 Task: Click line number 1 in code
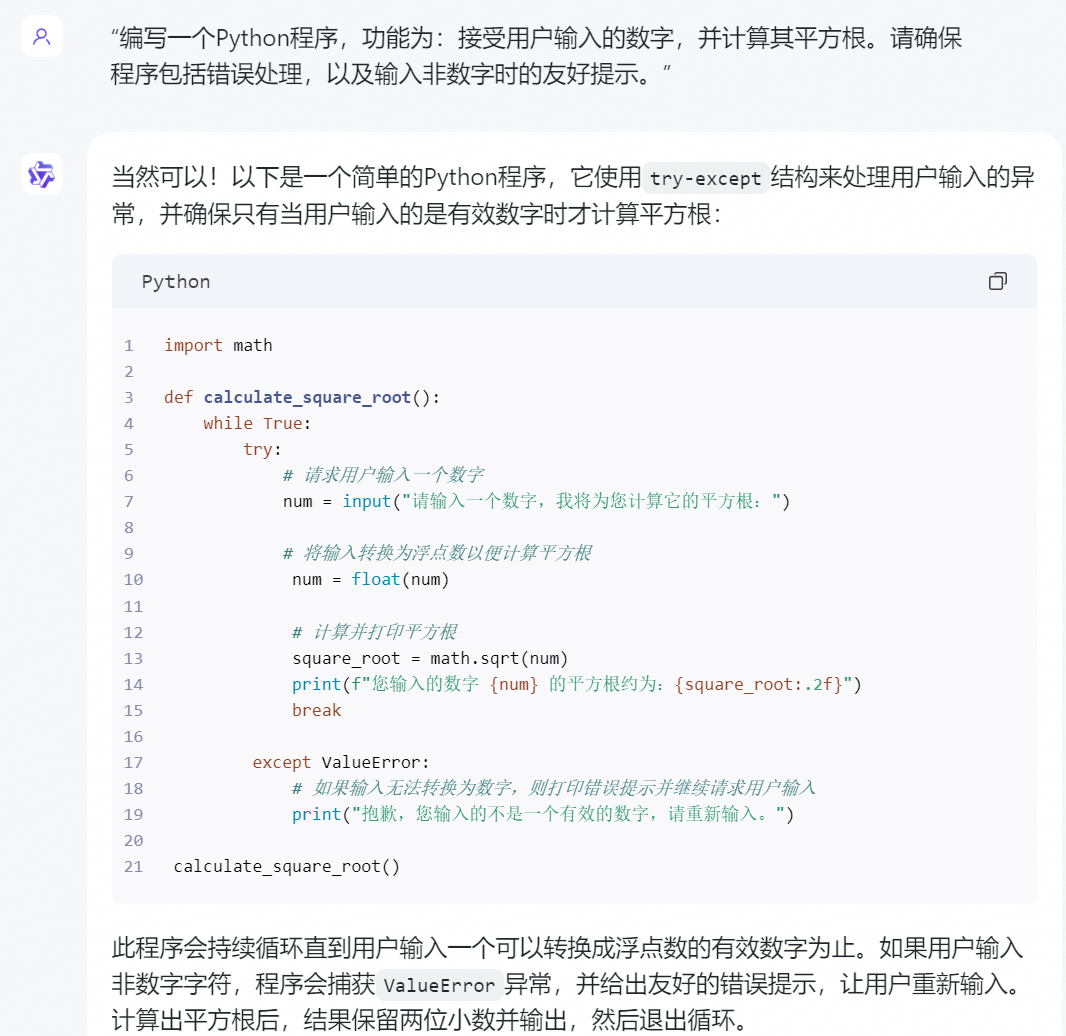(128, 345)
